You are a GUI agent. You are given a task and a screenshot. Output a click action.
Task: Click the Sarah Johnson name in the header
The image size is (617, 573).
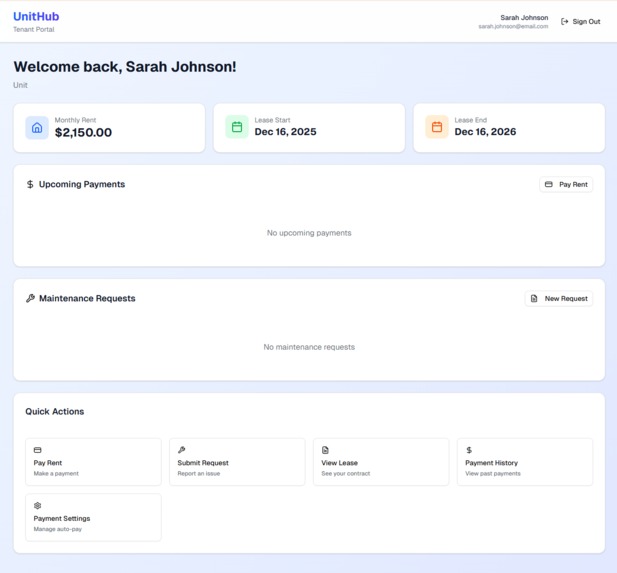(x=524, y=18)
